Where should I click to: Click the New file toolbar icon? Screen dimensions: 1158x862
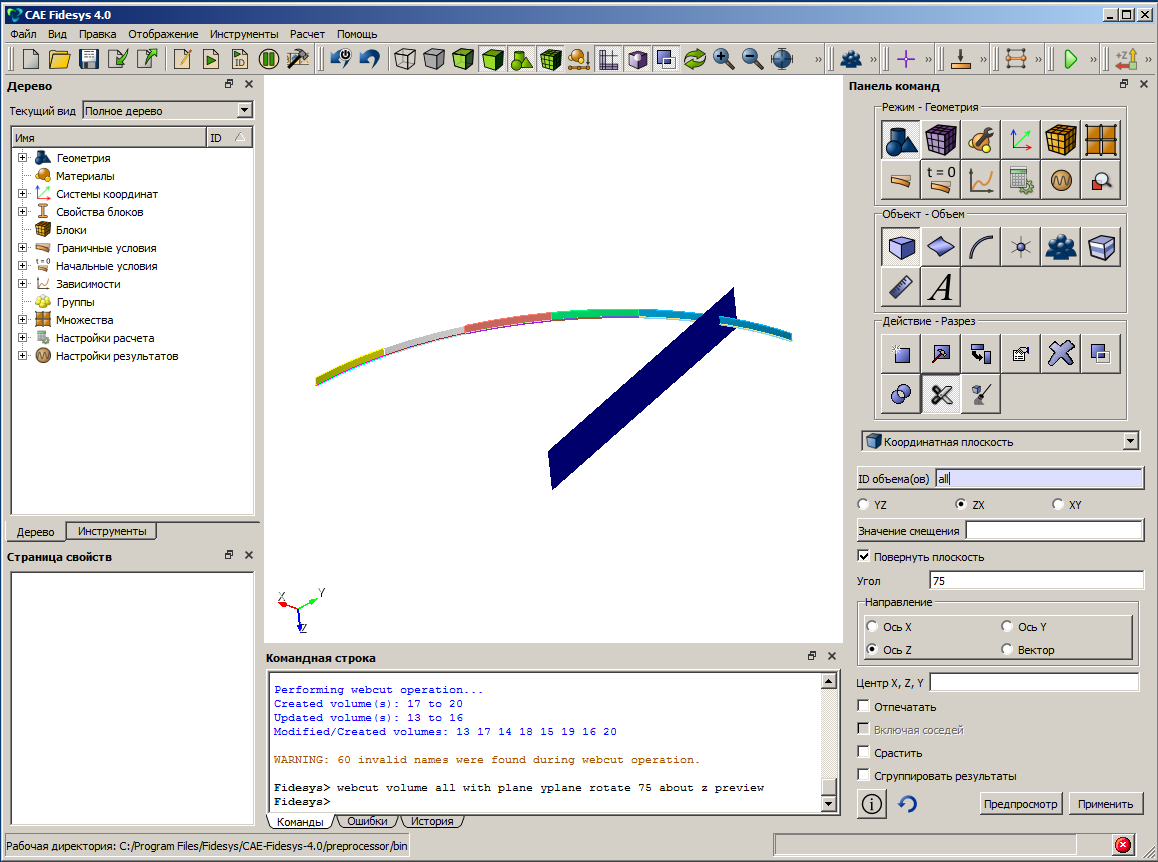pos(31,59)
